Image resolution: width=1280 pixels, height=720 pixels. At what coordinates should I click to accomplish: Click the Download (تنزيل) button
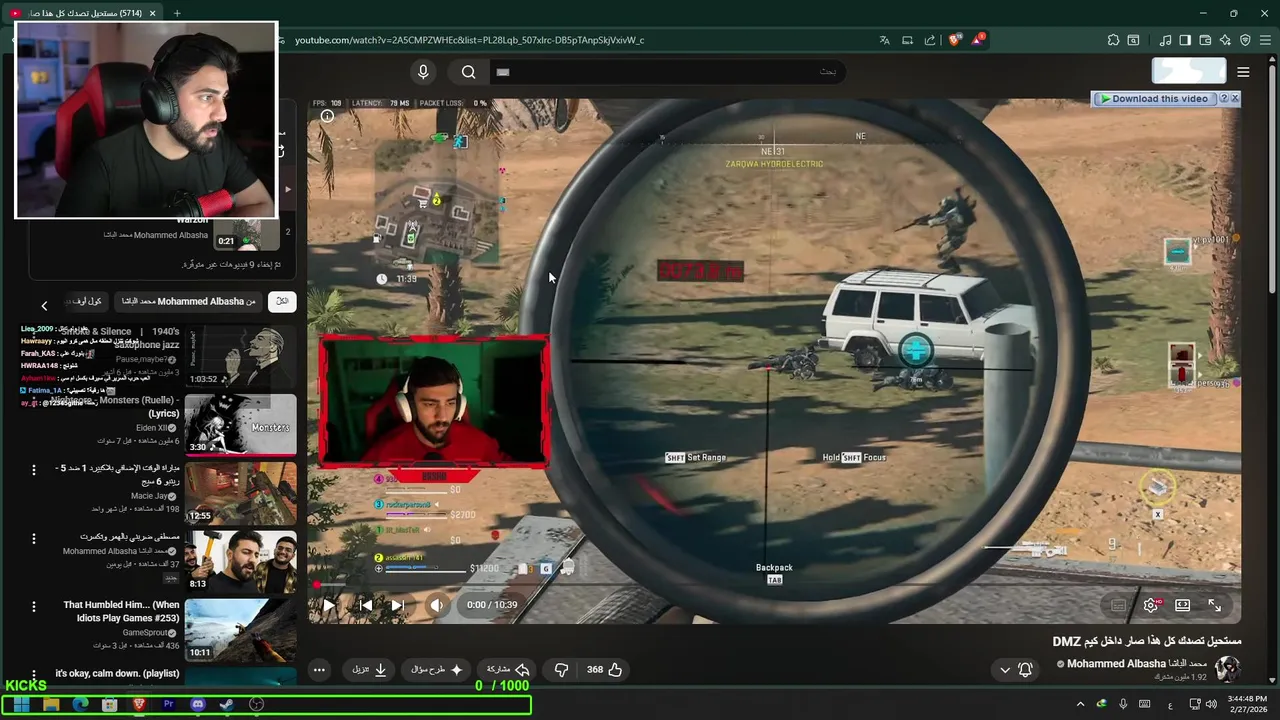tap(369, 670)
